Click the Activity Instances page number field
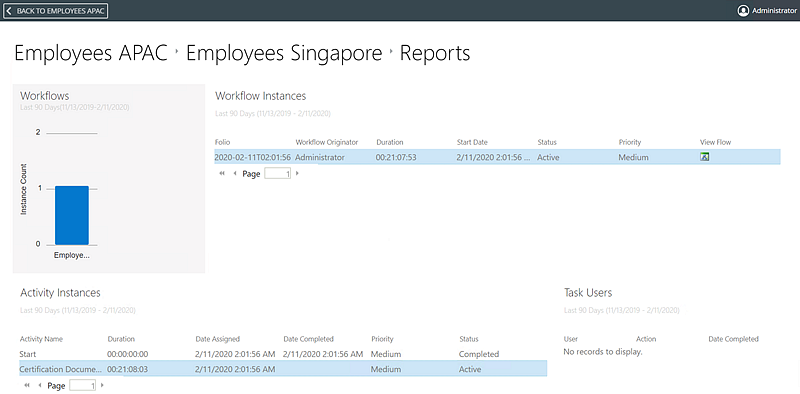Viewport: 800px width, 394px height. tap(83, 385)
